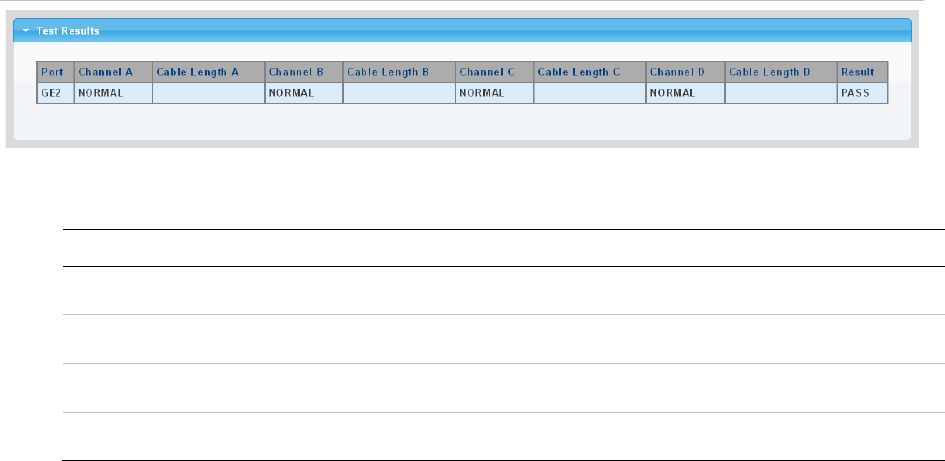Click the Cable Length A header

coord(209,72)
